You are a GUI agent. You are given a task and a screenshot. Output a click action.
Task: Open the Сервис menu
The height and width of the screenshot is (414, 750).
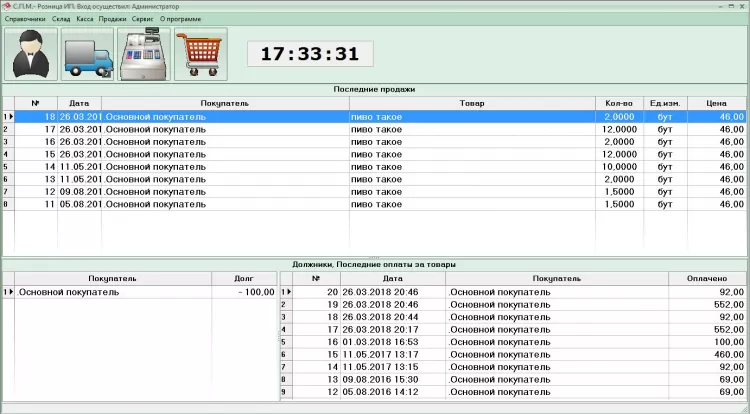(x=143, y=19)
